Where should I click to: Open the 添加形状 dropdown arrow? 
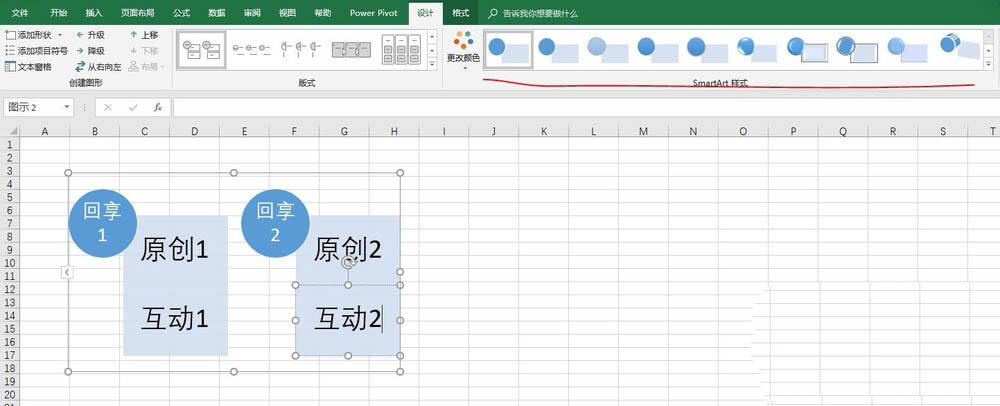click(59, 35)
